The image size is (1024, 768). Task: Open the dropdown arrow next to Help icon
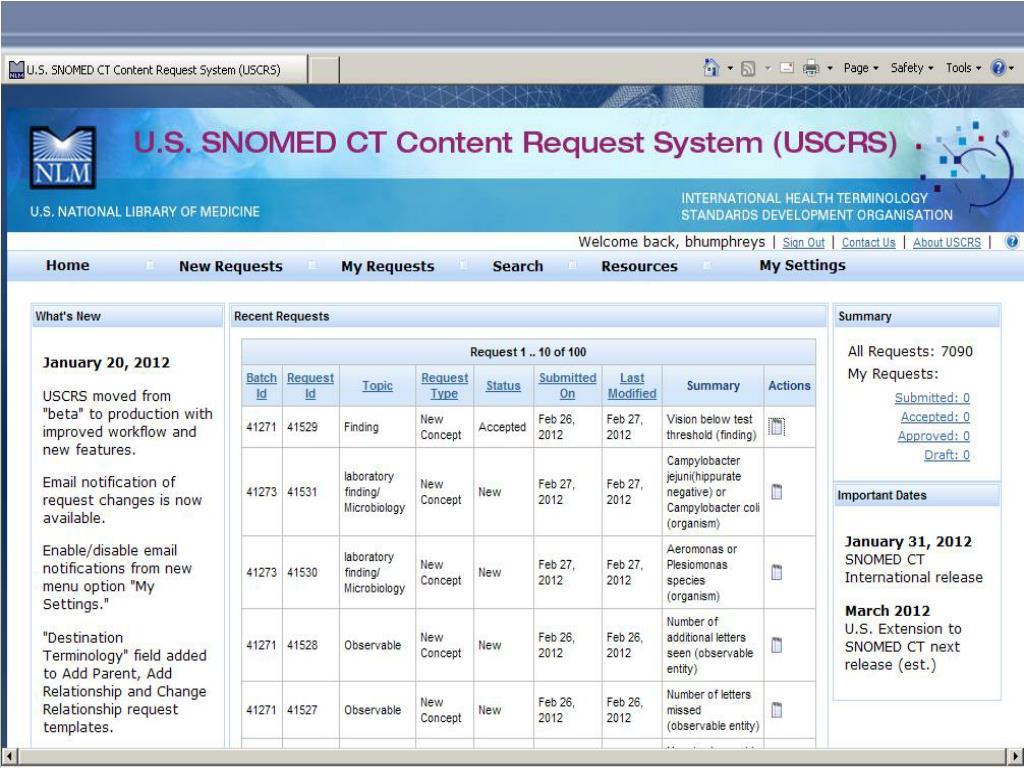click(x=1012, y=68)
